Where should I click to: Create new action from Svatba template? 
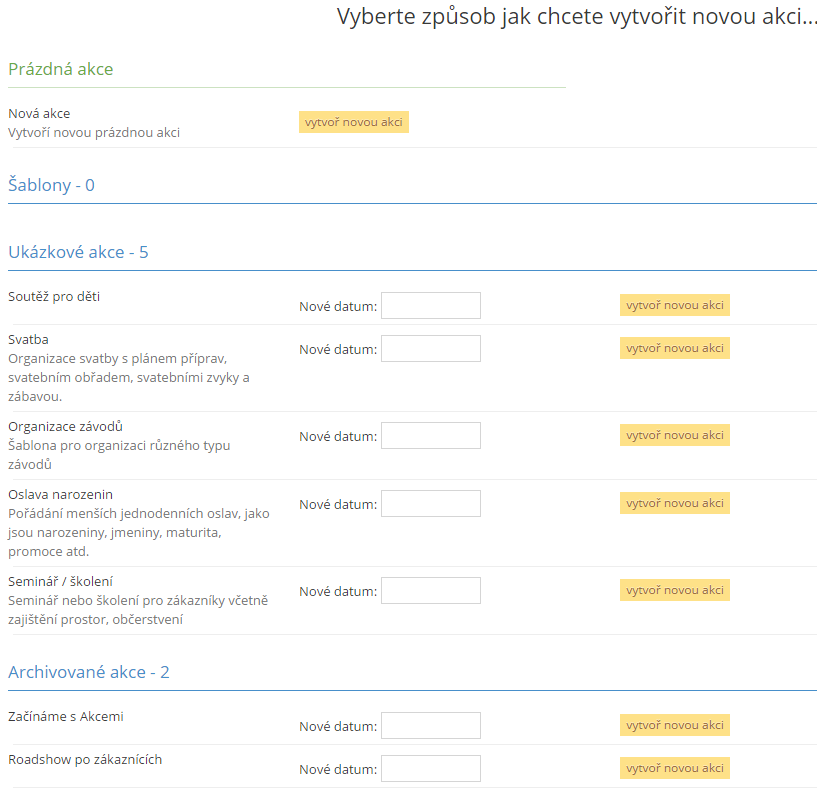coord(674,348)
